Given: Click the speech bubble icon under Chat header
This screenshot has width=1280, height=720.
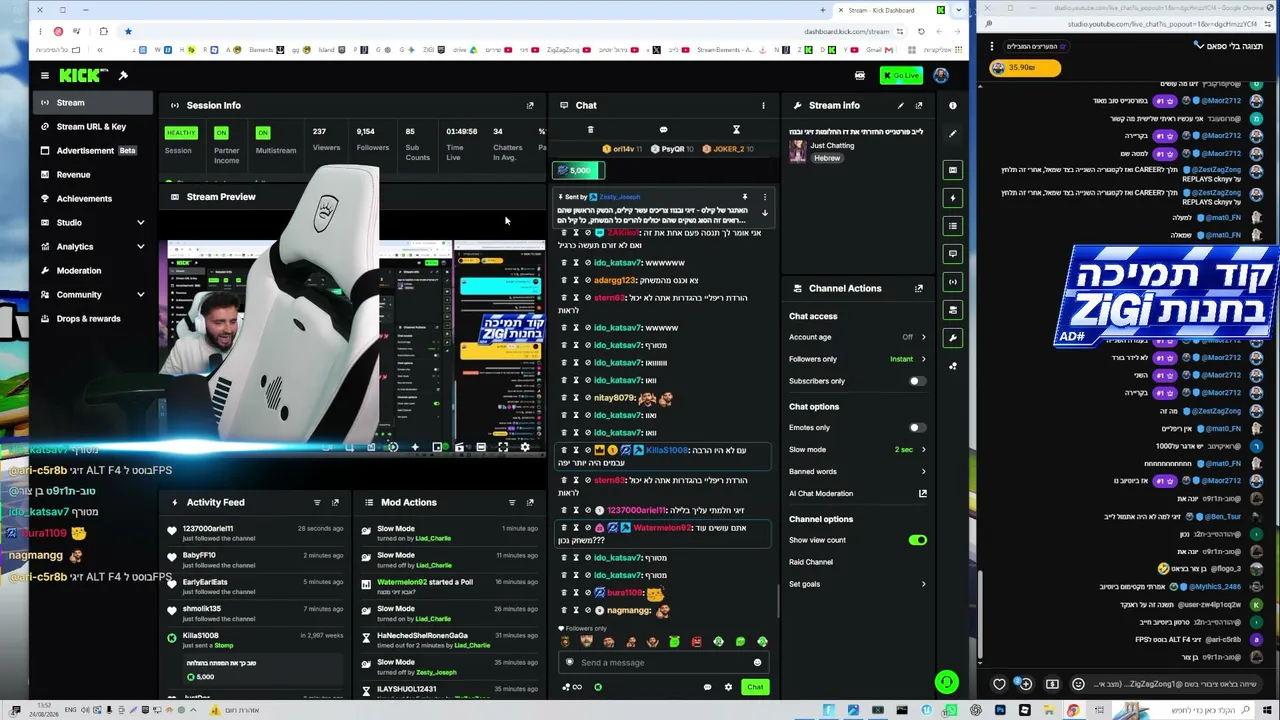Looking at the screenshot, I should 663,130.
